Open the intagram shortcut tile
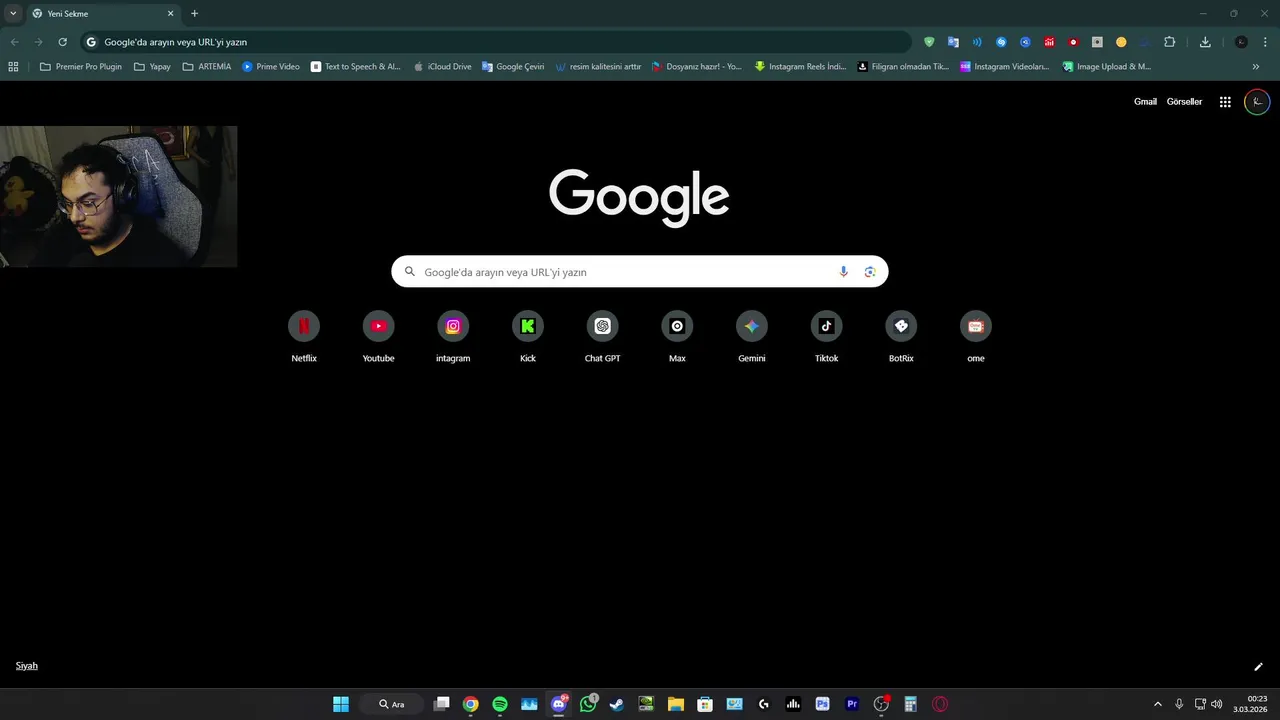1280x720 pixels. (x=453, y=337)
